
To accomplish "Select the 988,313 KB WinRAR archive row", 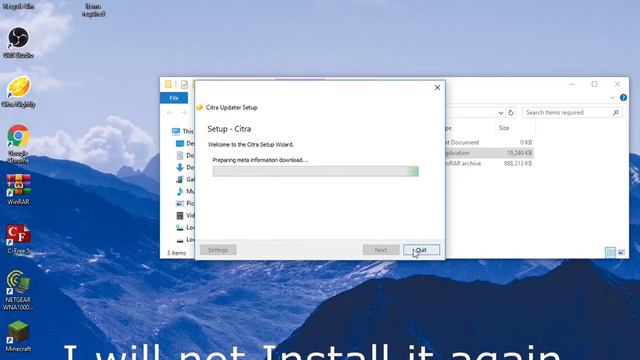I will coord(489,163).
